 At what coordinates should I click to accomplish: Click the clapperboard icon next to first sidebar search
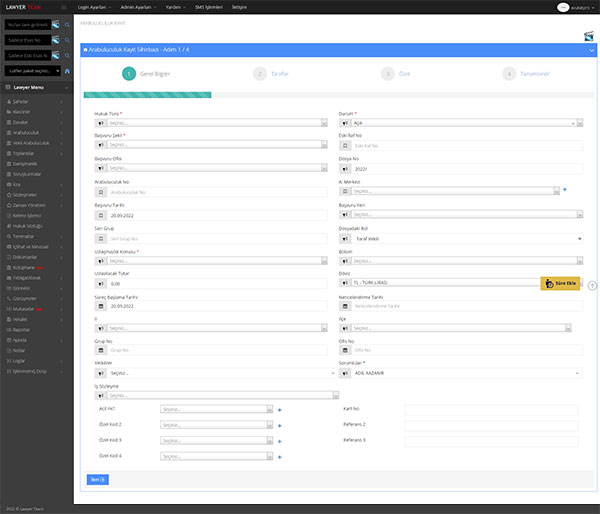(x=56, y=24)
